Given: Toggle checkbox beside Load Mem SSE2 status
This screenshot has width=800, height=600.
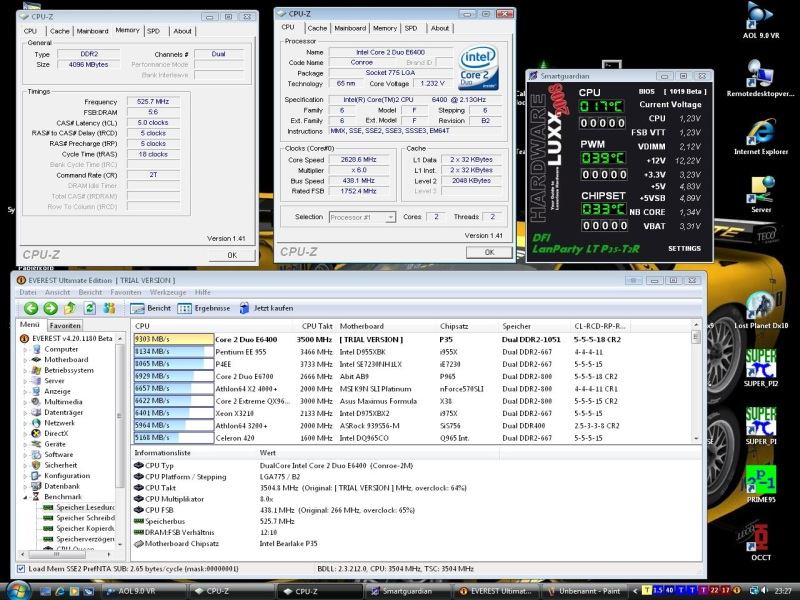Looking at the screenshot, I should pyautogui.click(x=21, y=568).
